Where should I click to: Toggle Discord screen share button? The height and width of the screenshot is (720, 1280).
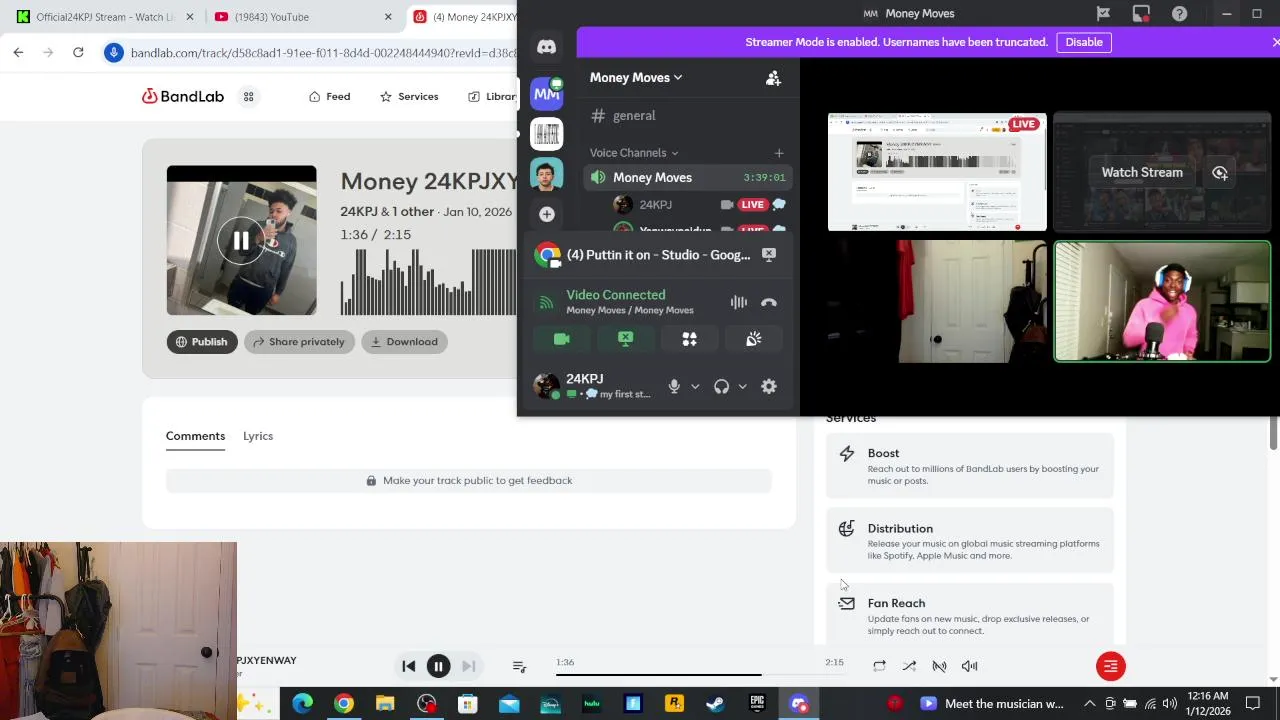[626, 339]
